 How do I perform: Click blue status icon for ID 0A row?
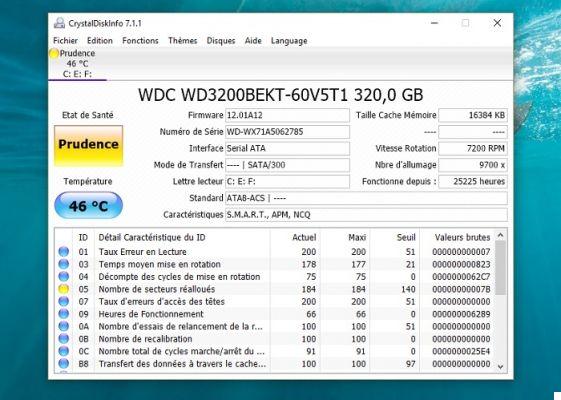coord(64,326)
